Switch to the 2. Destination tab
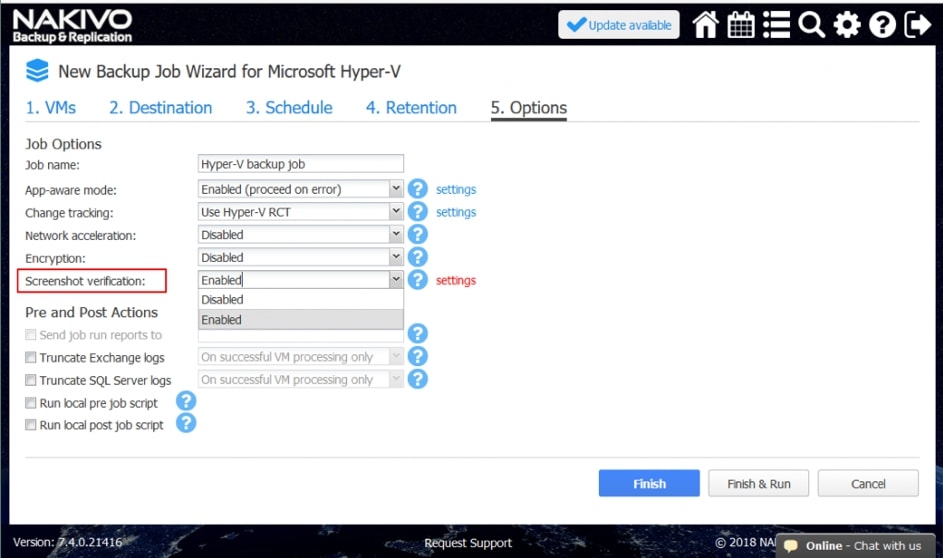Viewport: 943px width, 558px height. (160, 108)
